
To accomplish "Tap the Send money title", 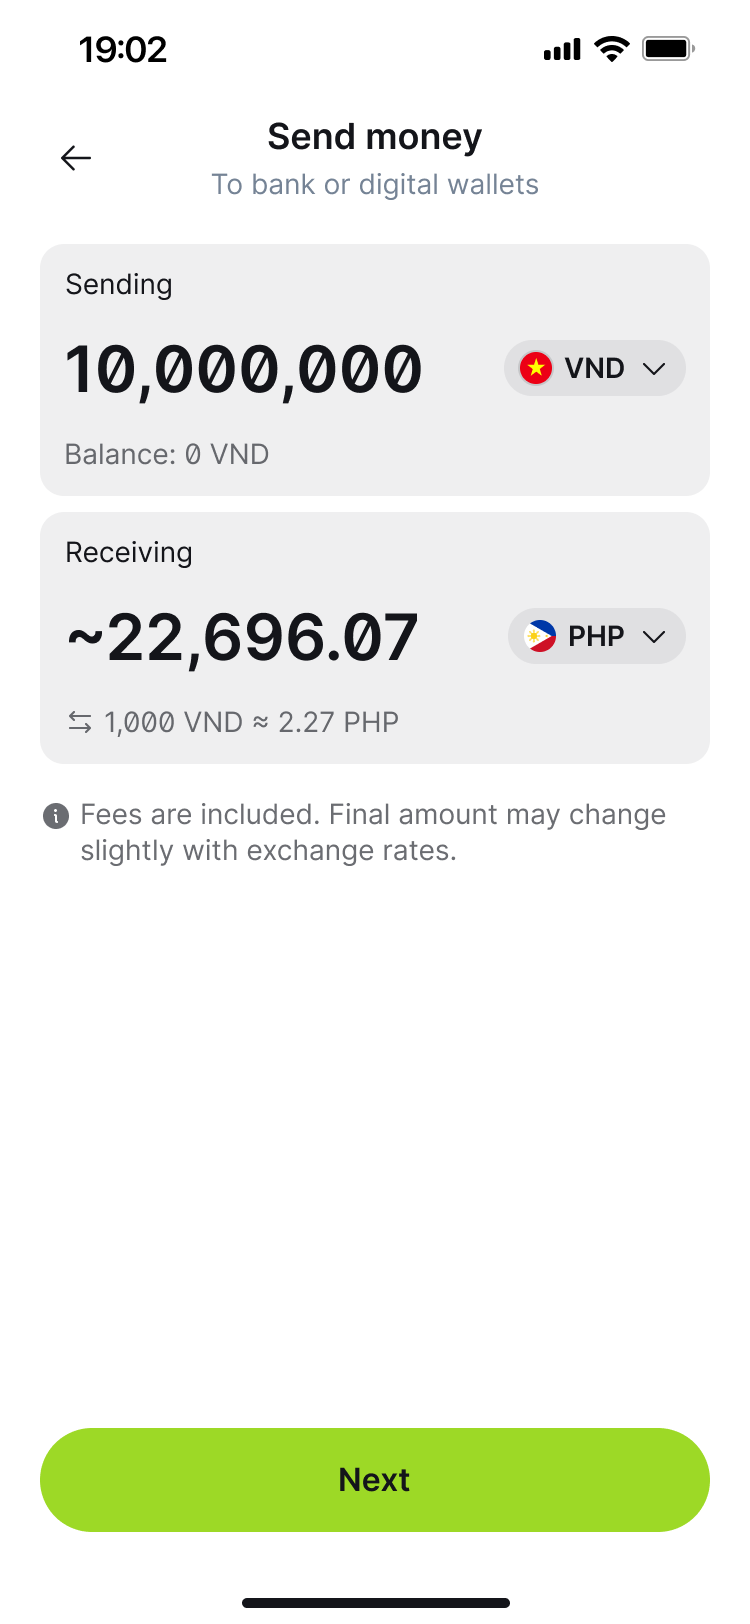I will click(x=375, y=137).
